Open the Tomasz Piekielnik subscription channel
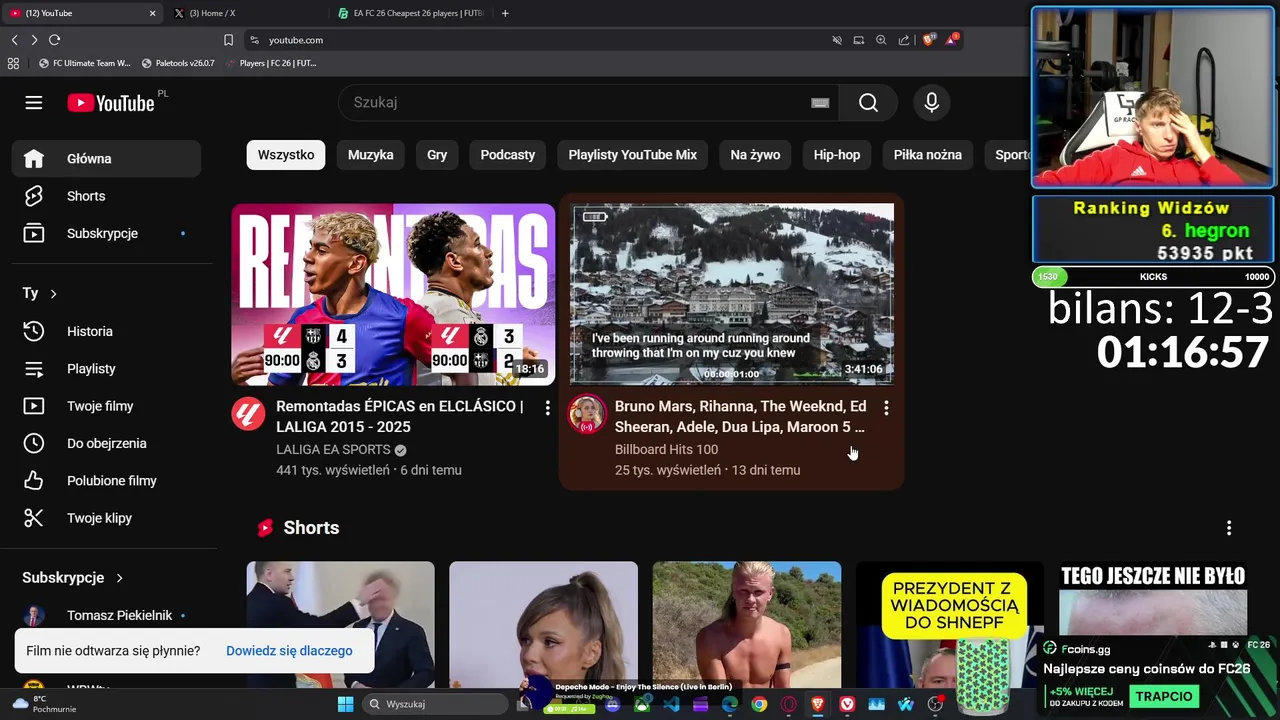The height and width of the screenshot is (720, 1280). tap(107, 615)
